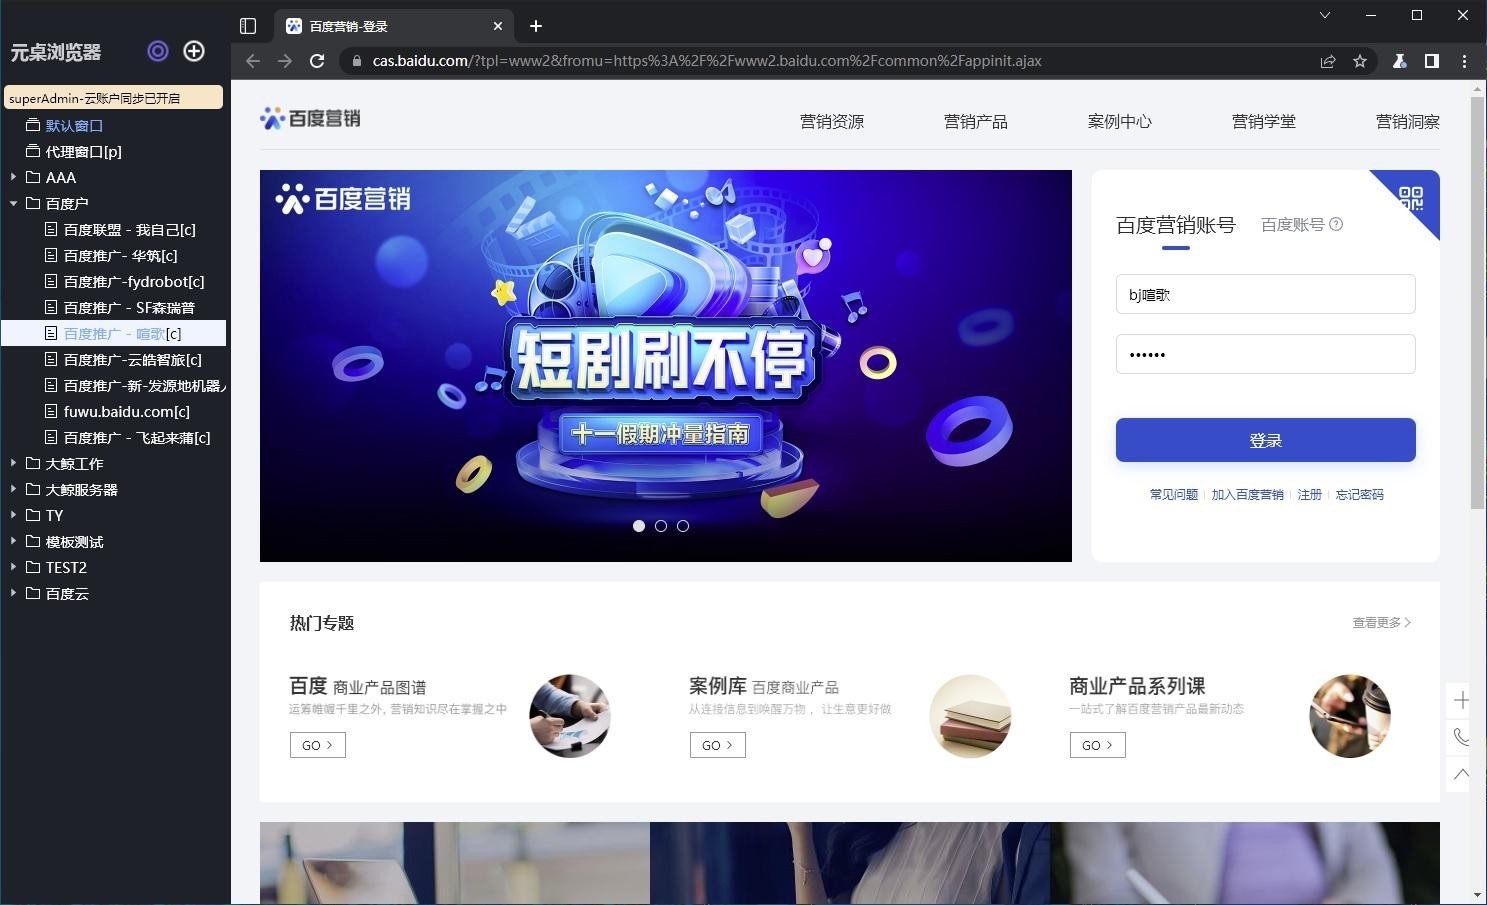Go back to previous page

coord(253,61)
